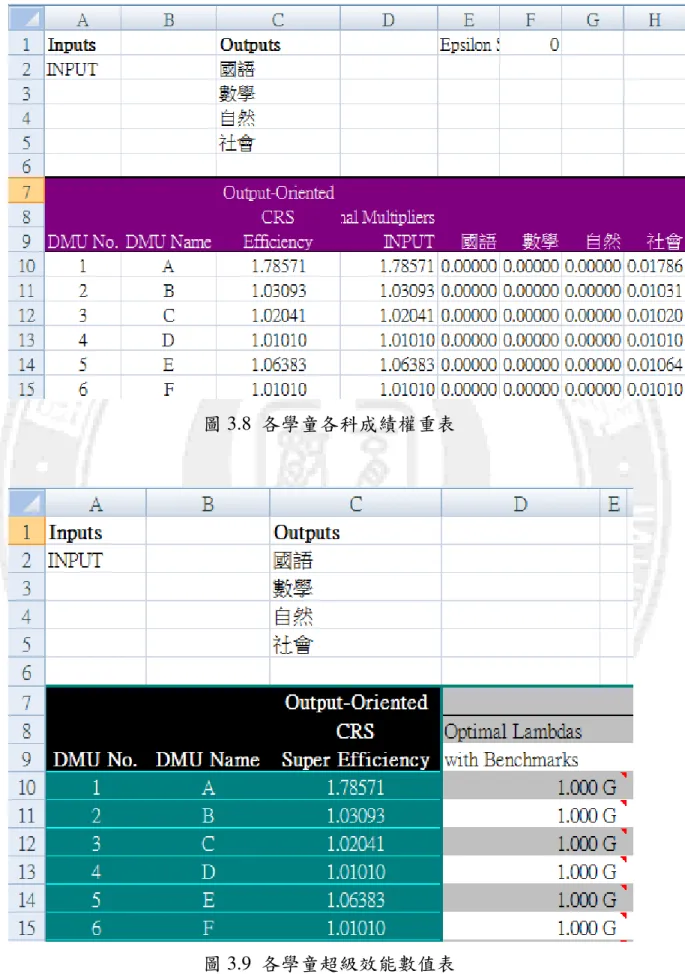The image size is (685, 974).
Task: Click the INPUT cell in row 2 of the Super Efficiency sheet
Action: (x=96, y=560)
